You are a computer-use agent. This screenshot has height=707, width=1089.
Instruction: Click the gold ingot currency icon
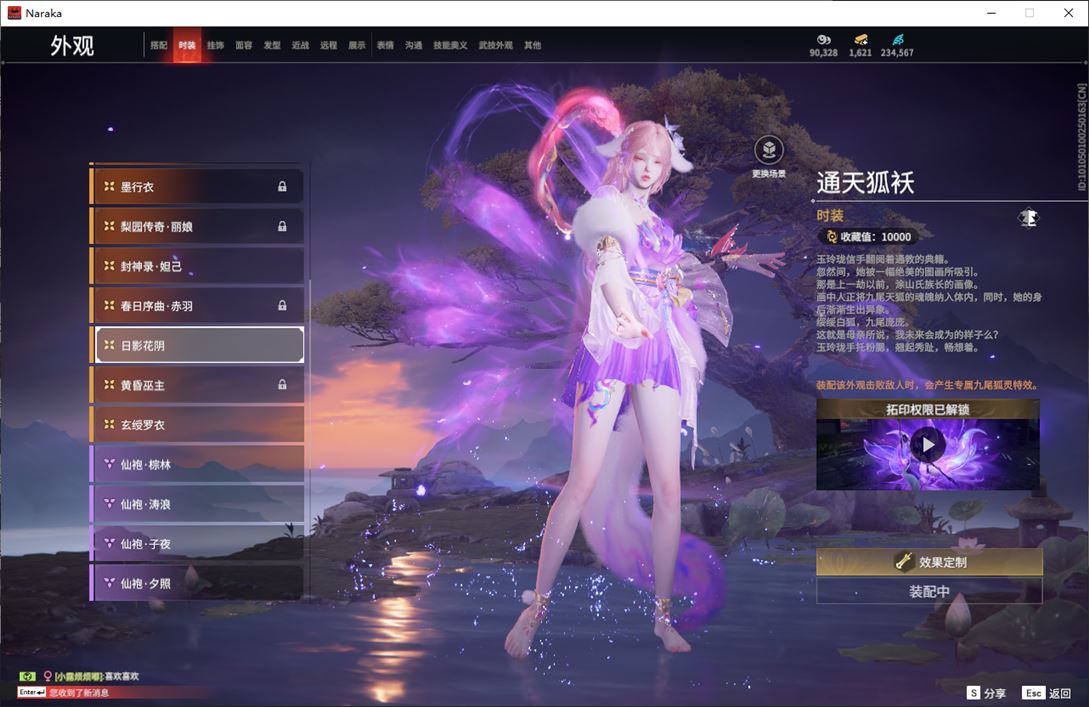861,40
